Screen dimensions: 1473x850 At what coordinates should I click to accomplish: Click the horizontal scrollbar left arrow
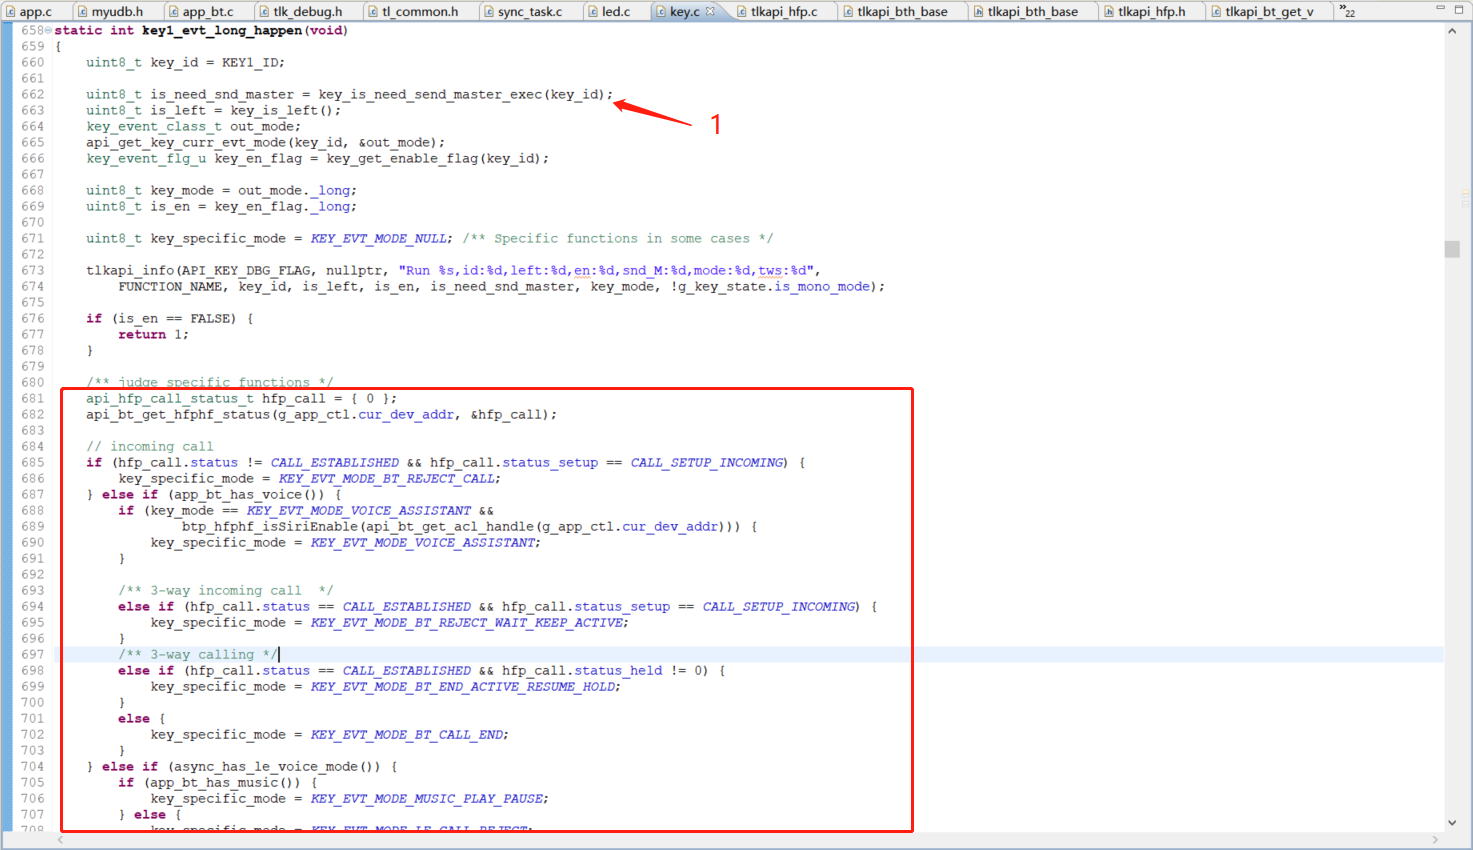tap(58, 840)
